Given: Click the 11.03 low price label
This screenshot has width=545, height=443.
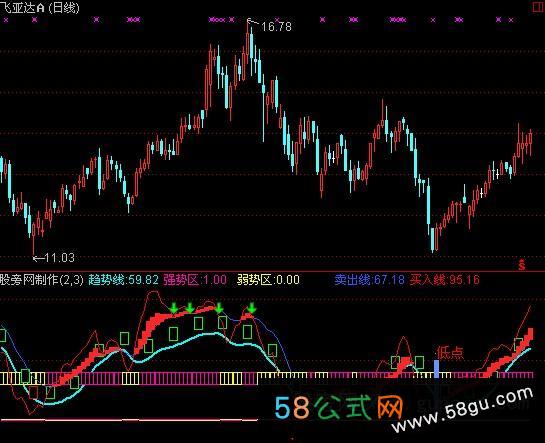Looking at the screenshot, I should tap(59, 258).
